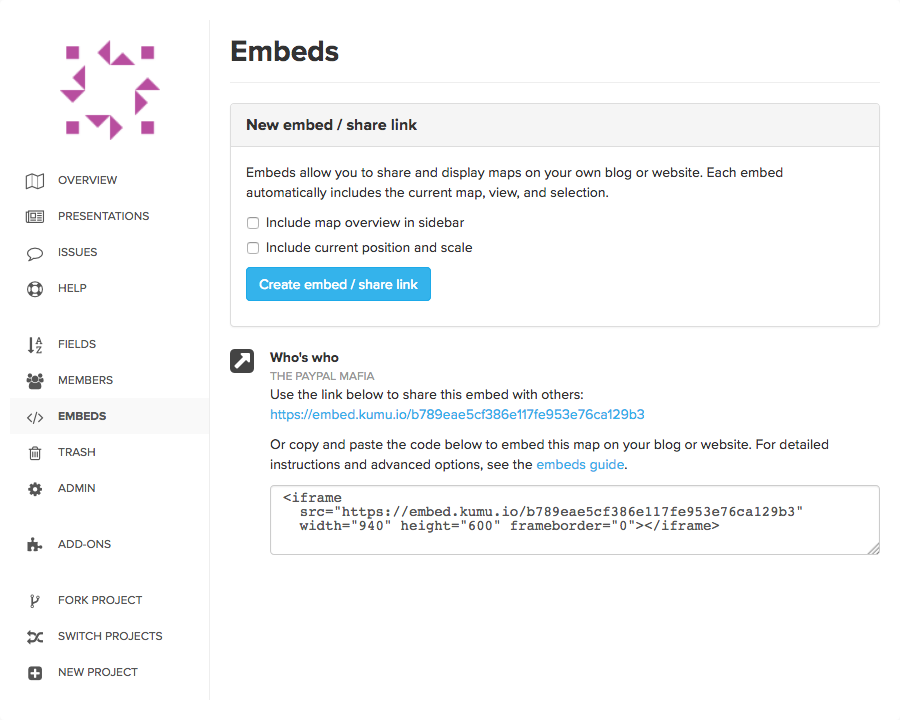The height and width of the screenshot is (720, 900).
Task: Click the Switch Projects arrows icon
Action: (x=34, y=636)
